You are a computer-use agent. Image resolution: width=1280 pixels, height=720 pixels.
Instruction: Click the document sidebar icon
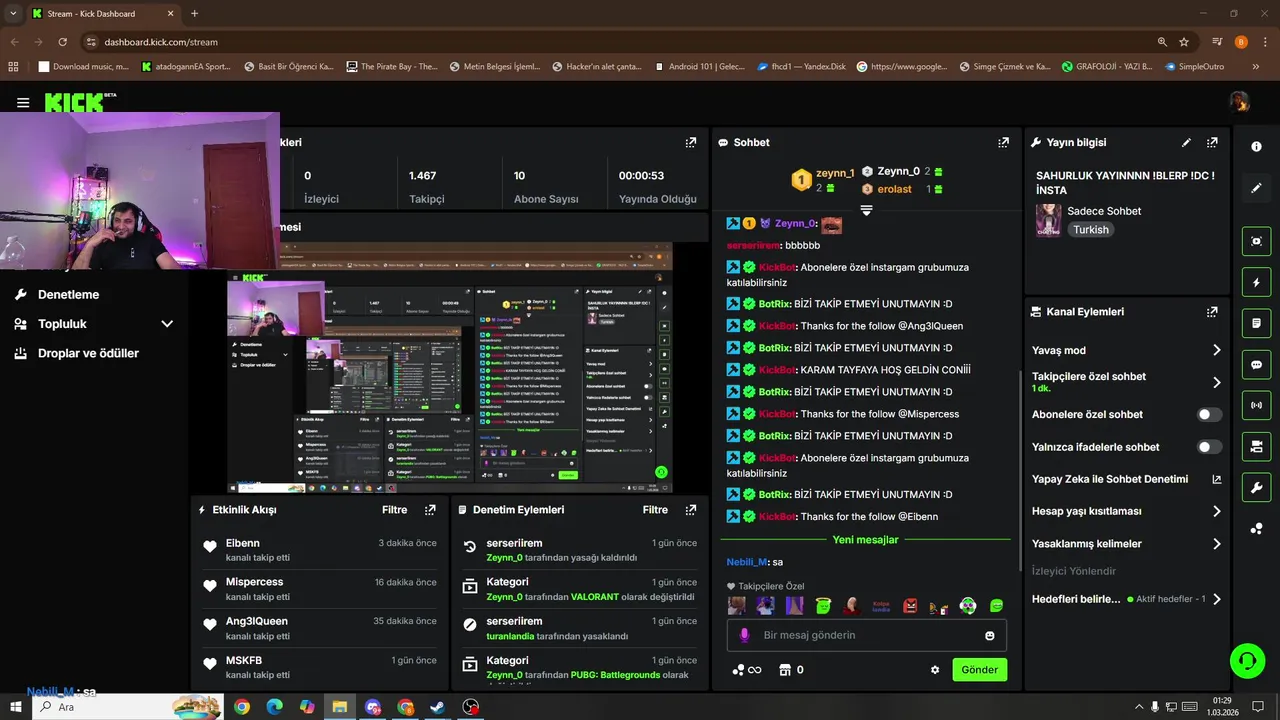coord(1256,324)
